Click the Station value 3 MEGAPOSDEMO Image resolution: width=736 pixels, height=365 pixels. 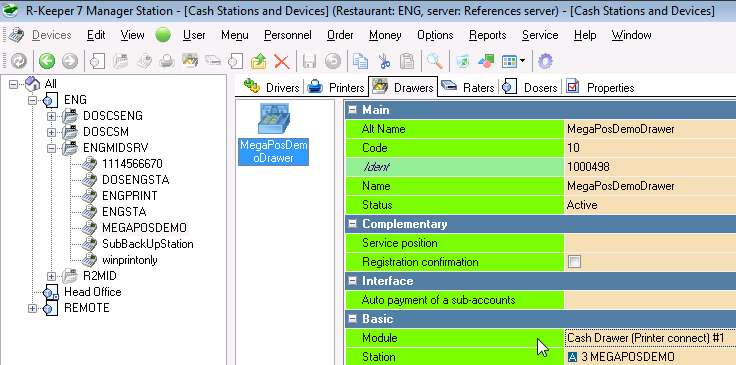click(x=650, y=357)
